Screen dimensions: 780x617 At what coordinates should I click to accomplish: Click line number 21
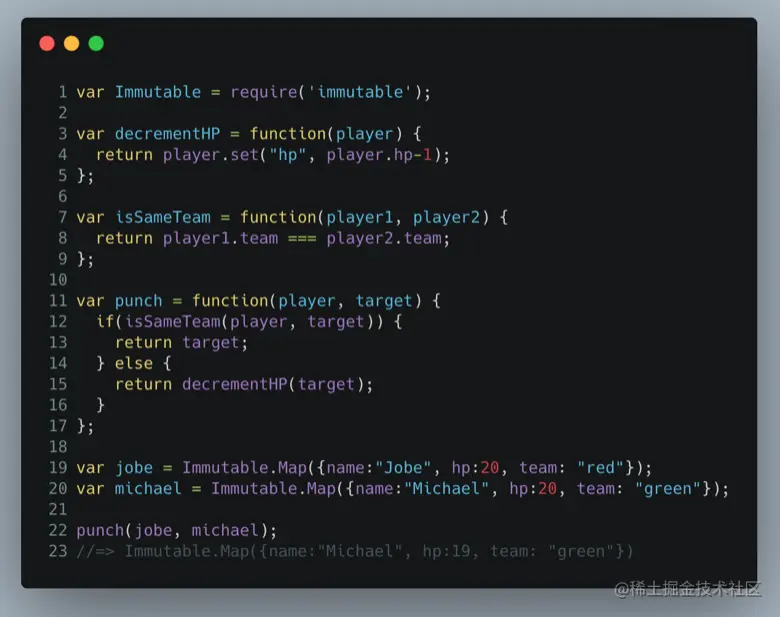[58, 510]
